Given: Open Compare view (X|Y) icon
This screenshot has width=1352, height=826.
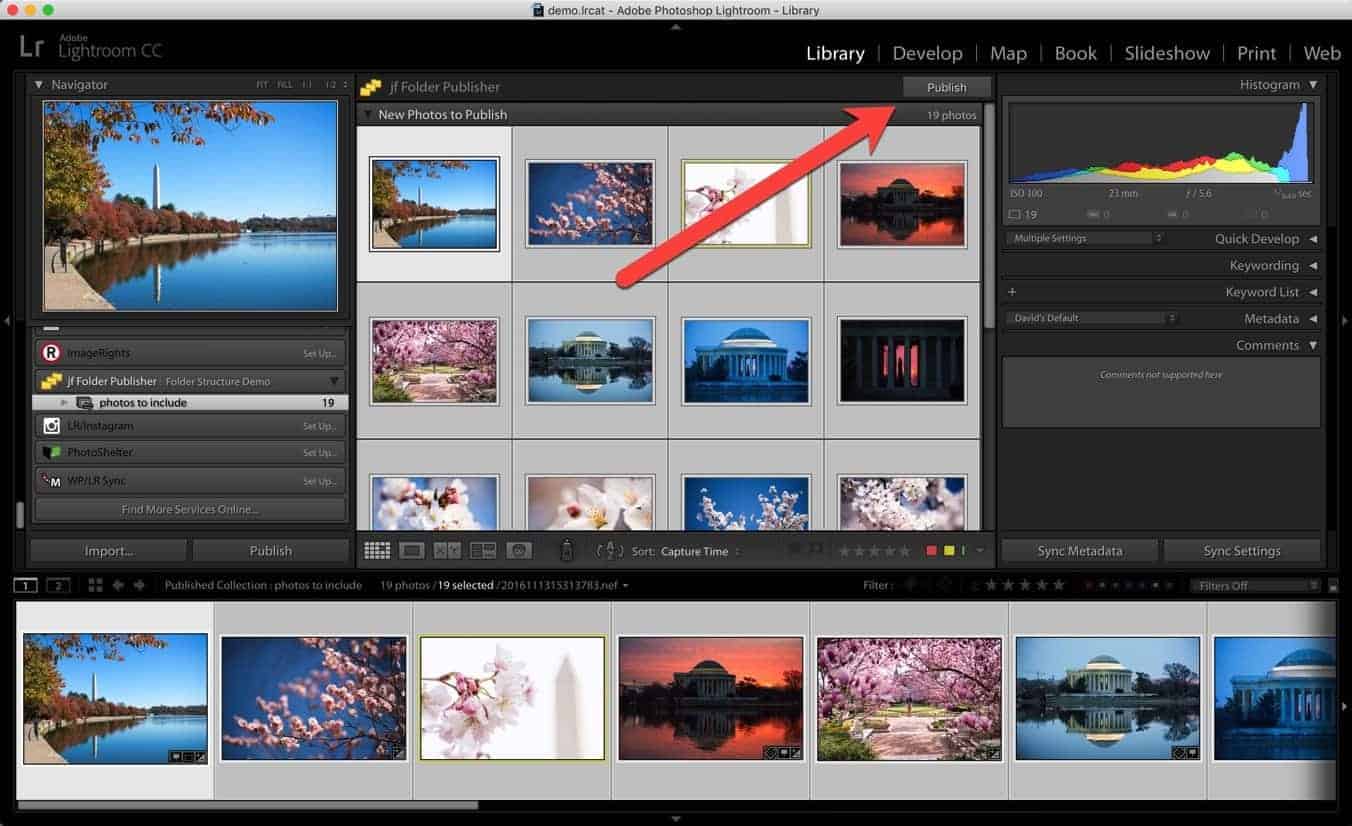Looking at the screenshot, I should (x=447, y=551).
